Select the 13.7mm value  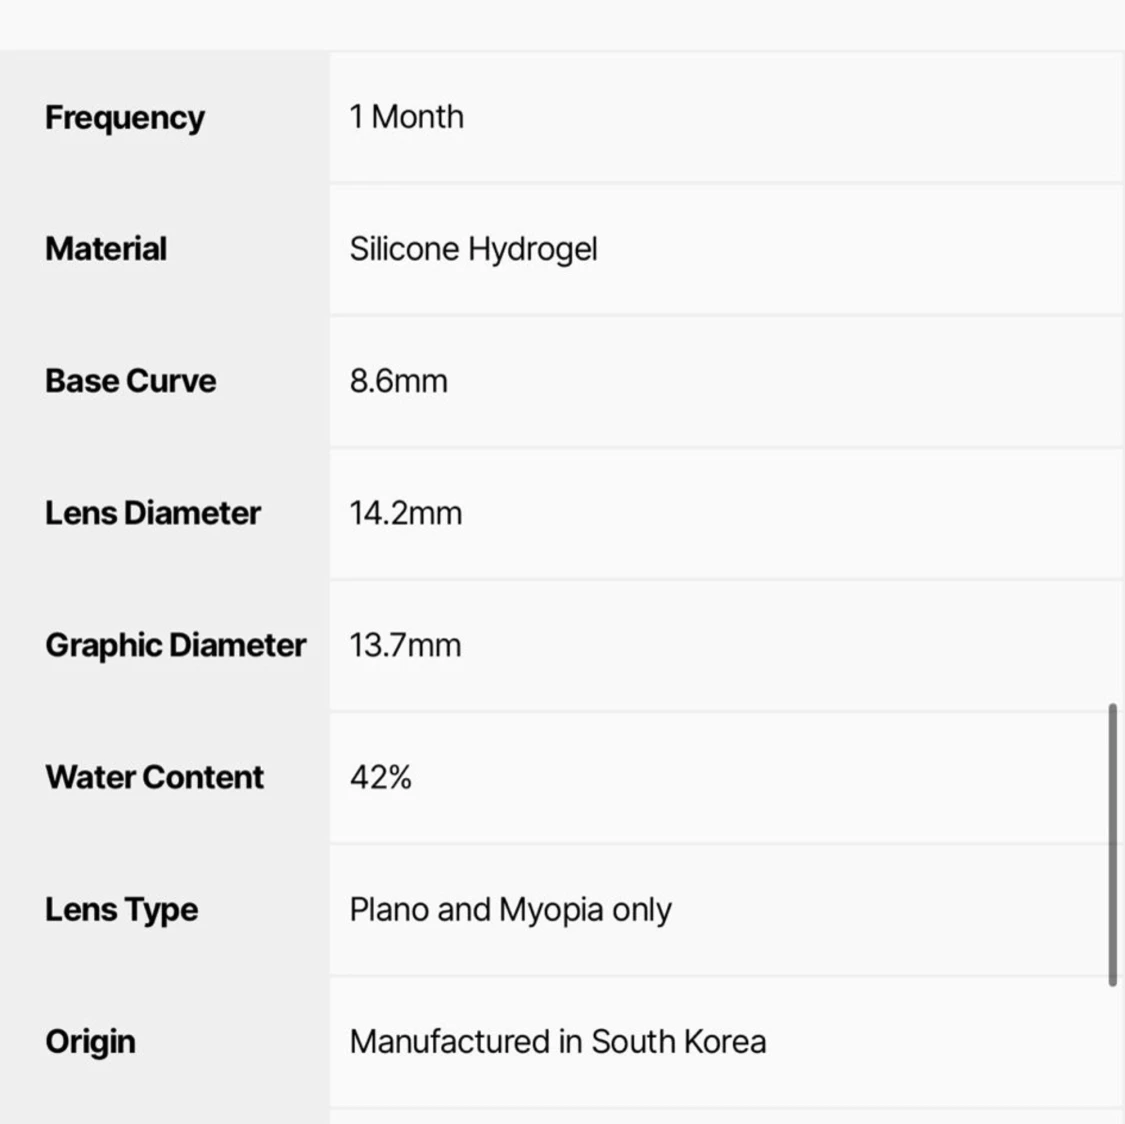[405, 645]
